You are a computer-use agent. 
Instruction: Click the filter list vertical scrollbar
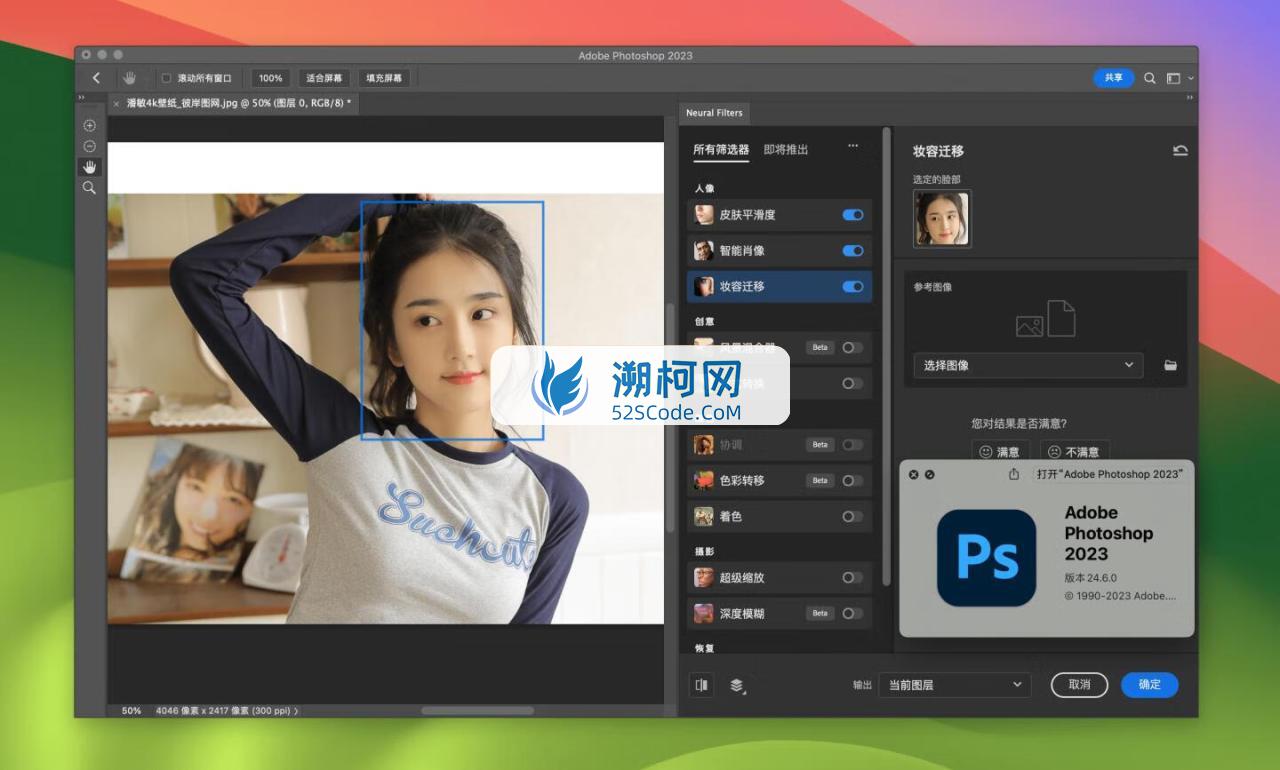pyautogui.click(x=886, y=356)
